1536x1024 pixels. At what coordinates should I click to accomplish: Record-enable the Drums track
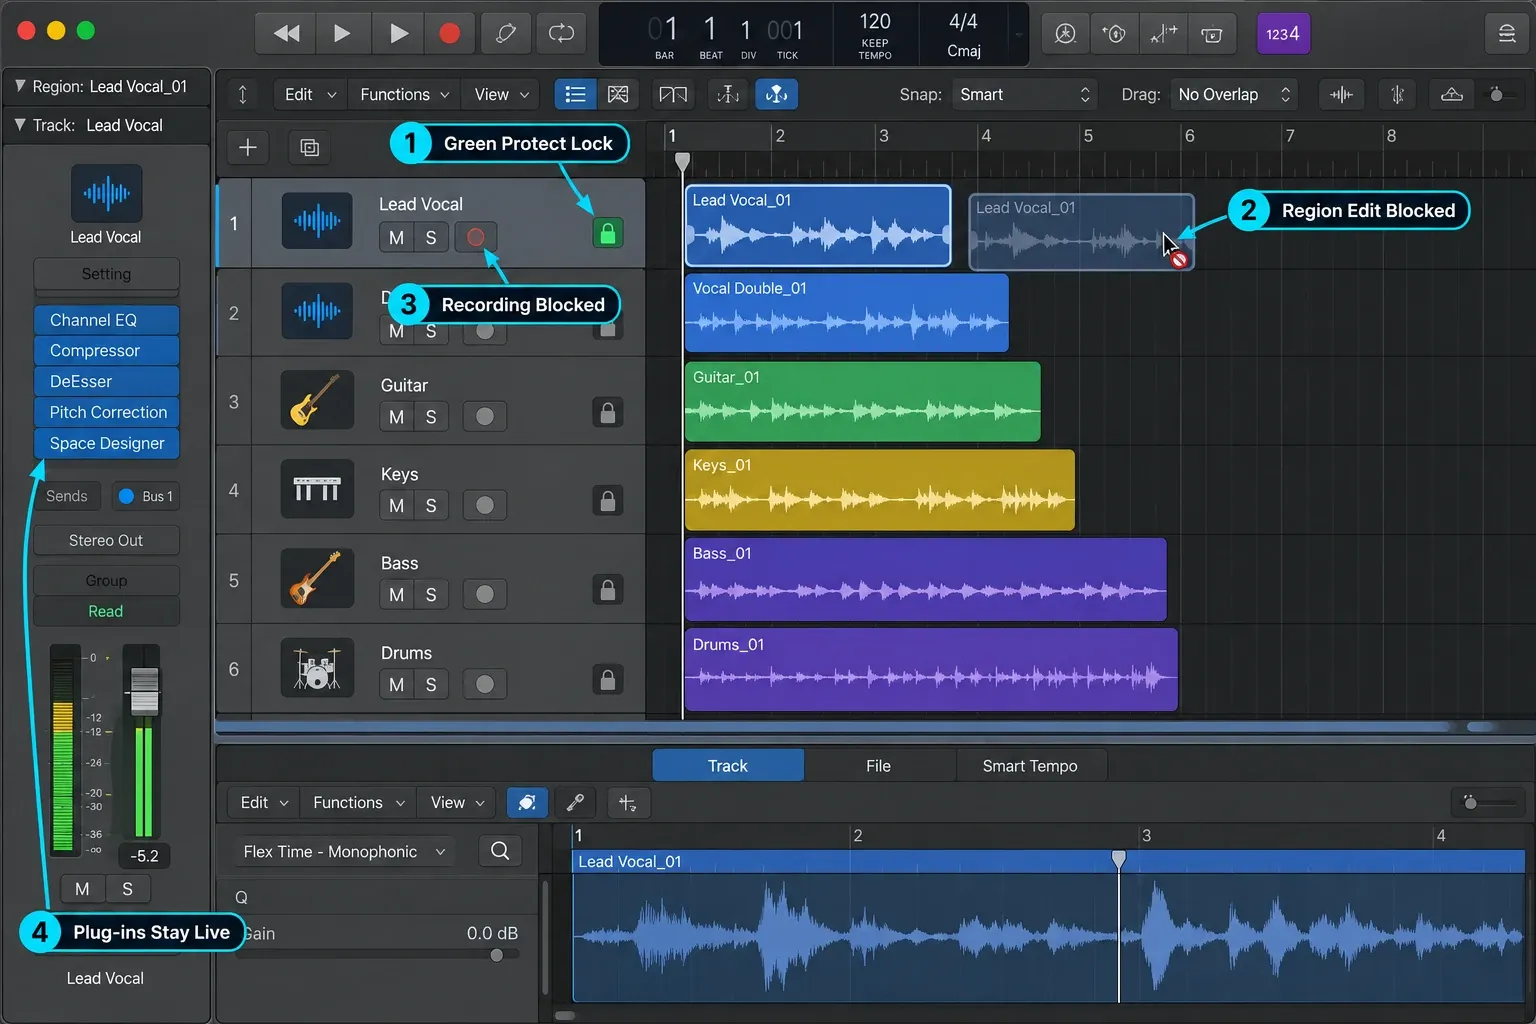[485, 684]
